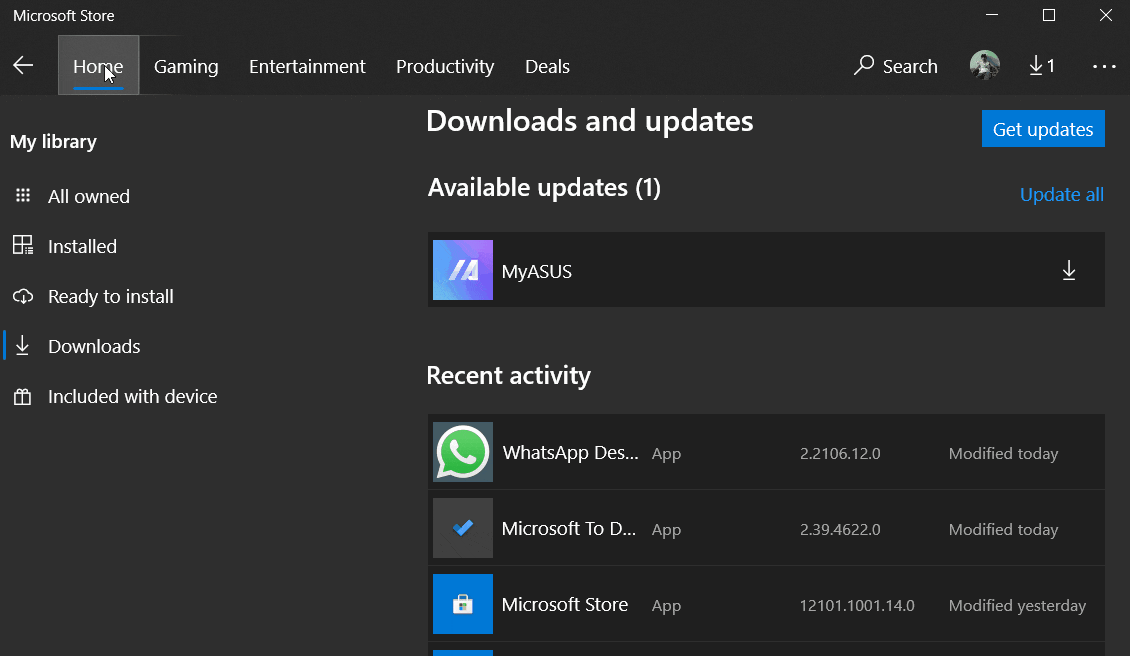Viewport: 1130px width, 656px height.
Task: Select the Deals tab
Action: tap(547, 66)
